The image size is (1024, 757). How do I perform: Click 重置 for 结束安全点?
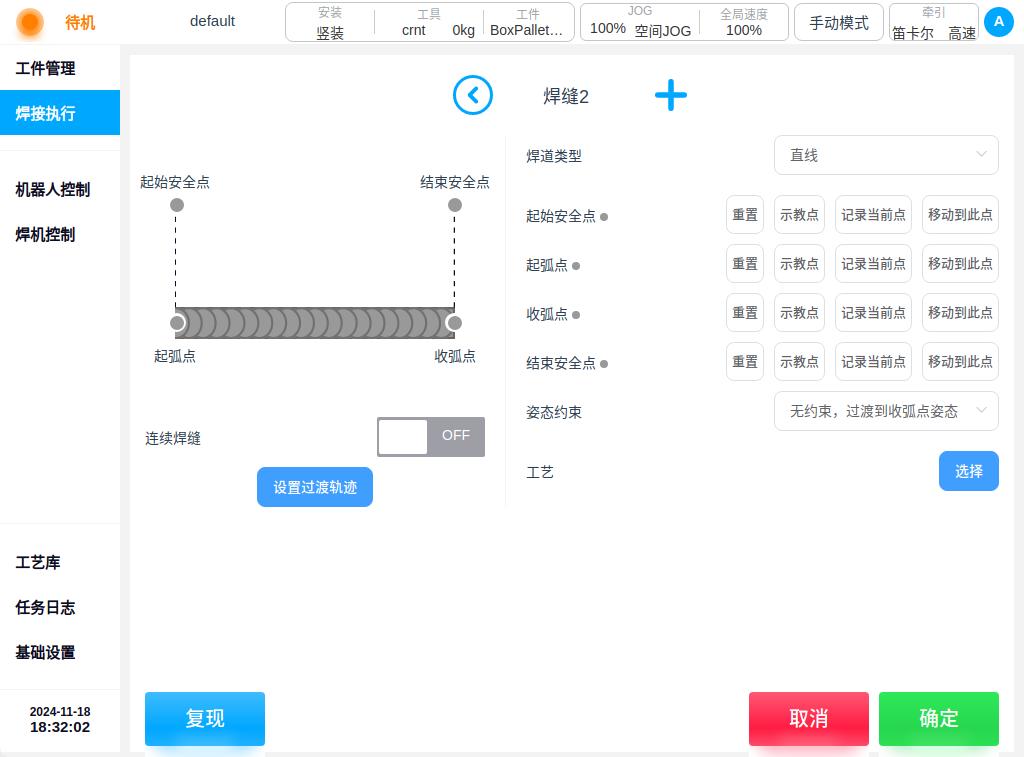pyautogui.click(x=745, y=362)
